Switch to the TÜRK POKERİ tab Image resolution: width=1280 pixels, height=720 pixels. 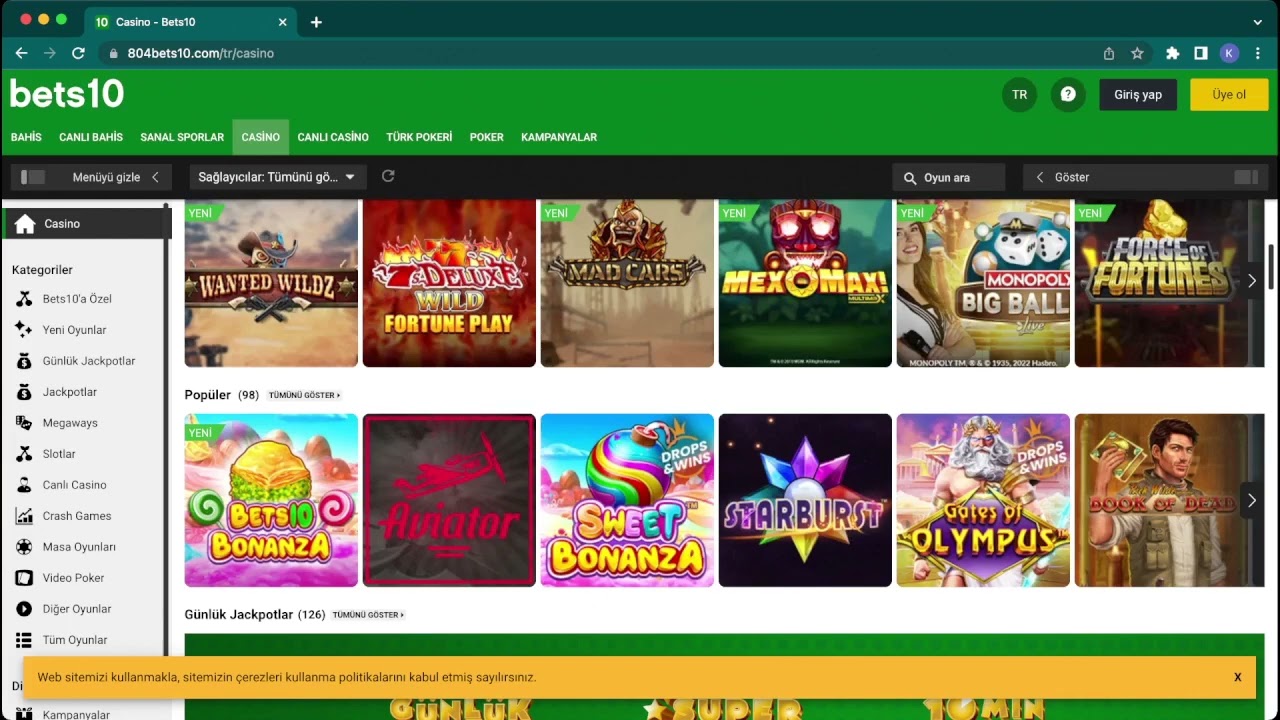pyautogui.click(x=419, y=137)
